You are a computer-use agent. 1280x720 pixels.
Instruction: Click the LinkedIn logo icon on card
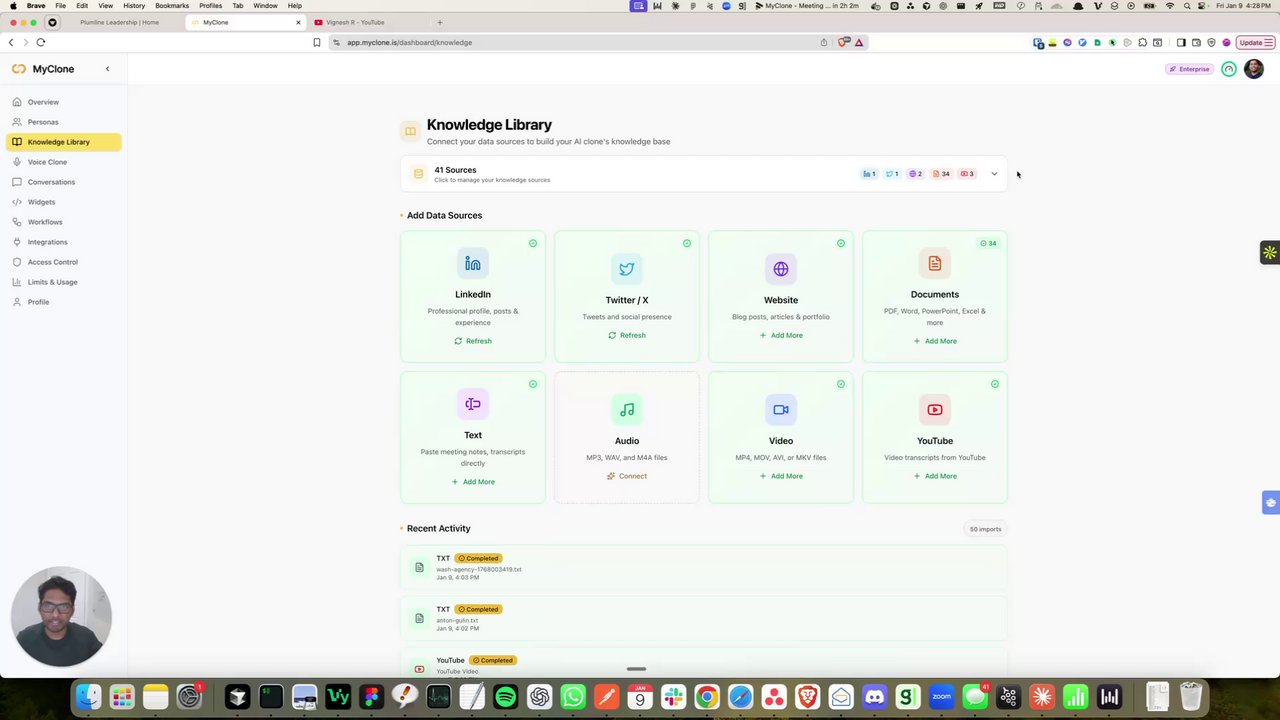click(473, 264)
